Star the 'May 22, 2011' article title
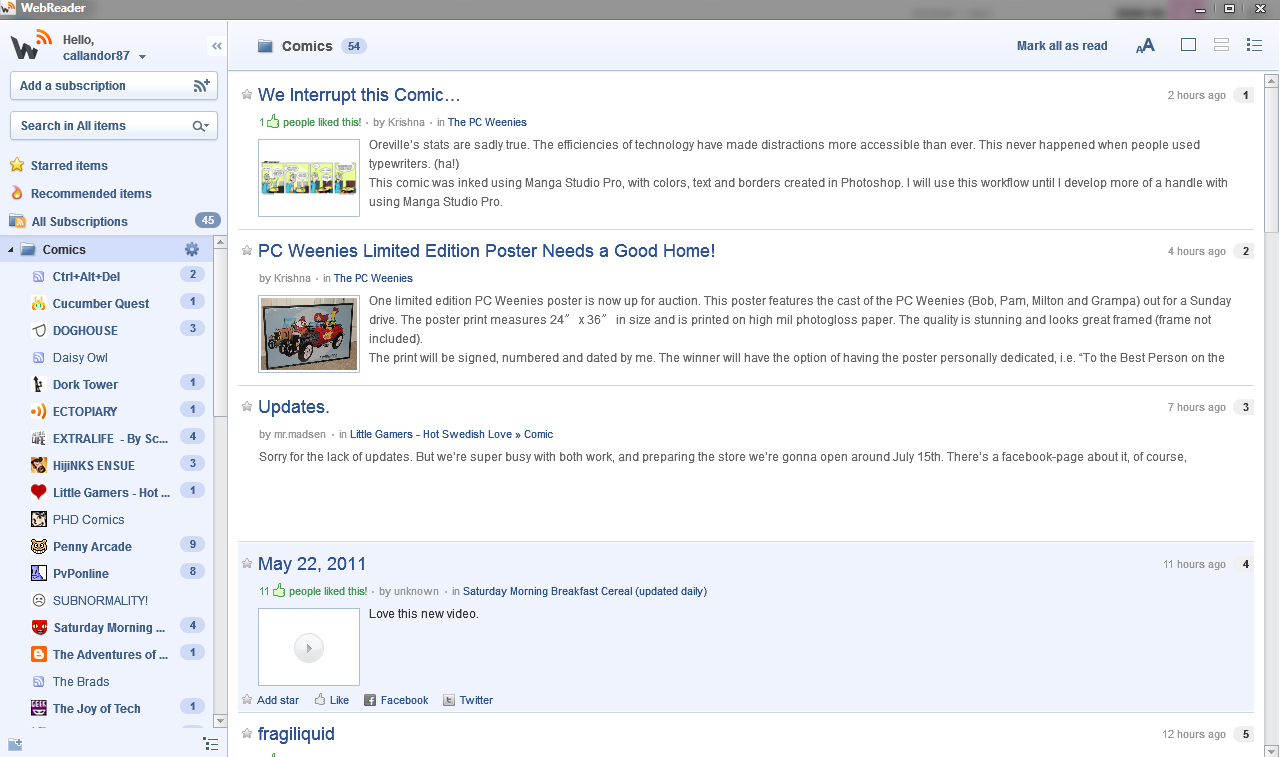This screenshot has width=1280, height=757. point(247,563)
